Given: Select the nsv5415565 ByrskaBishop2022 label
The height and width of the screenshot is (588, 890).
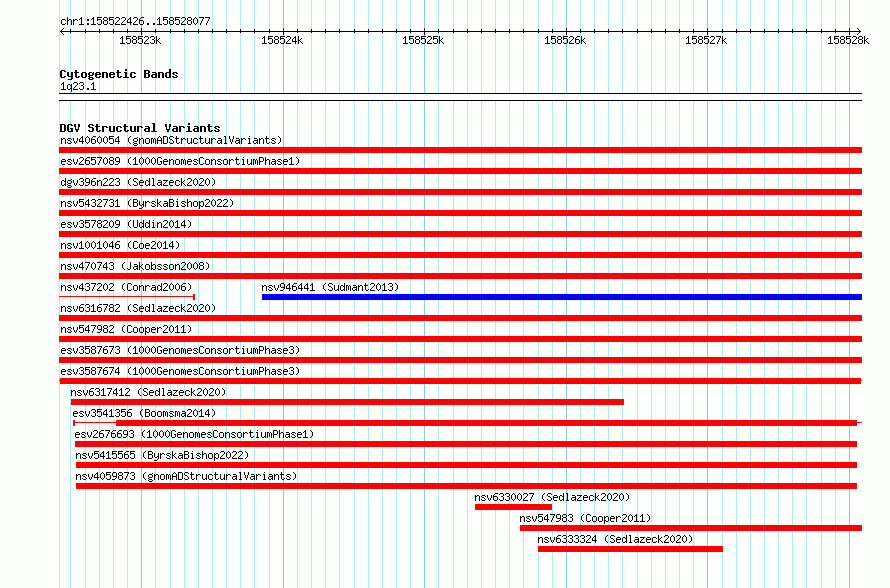Looking at the screenshot, I should [162, 455].
